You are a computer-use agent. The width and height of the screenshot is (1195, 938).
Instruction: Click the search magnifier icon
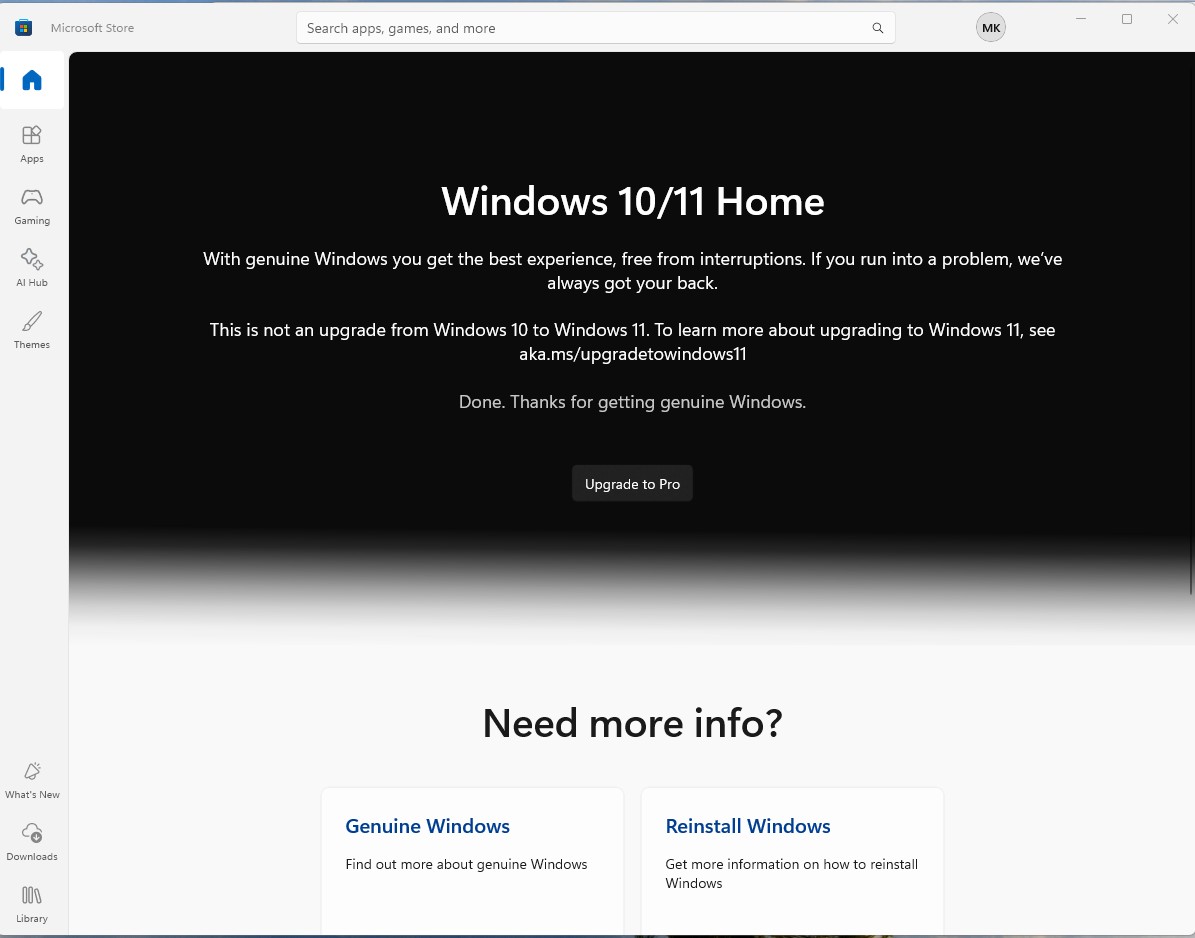pyautogui.click(x=877, y=28)
